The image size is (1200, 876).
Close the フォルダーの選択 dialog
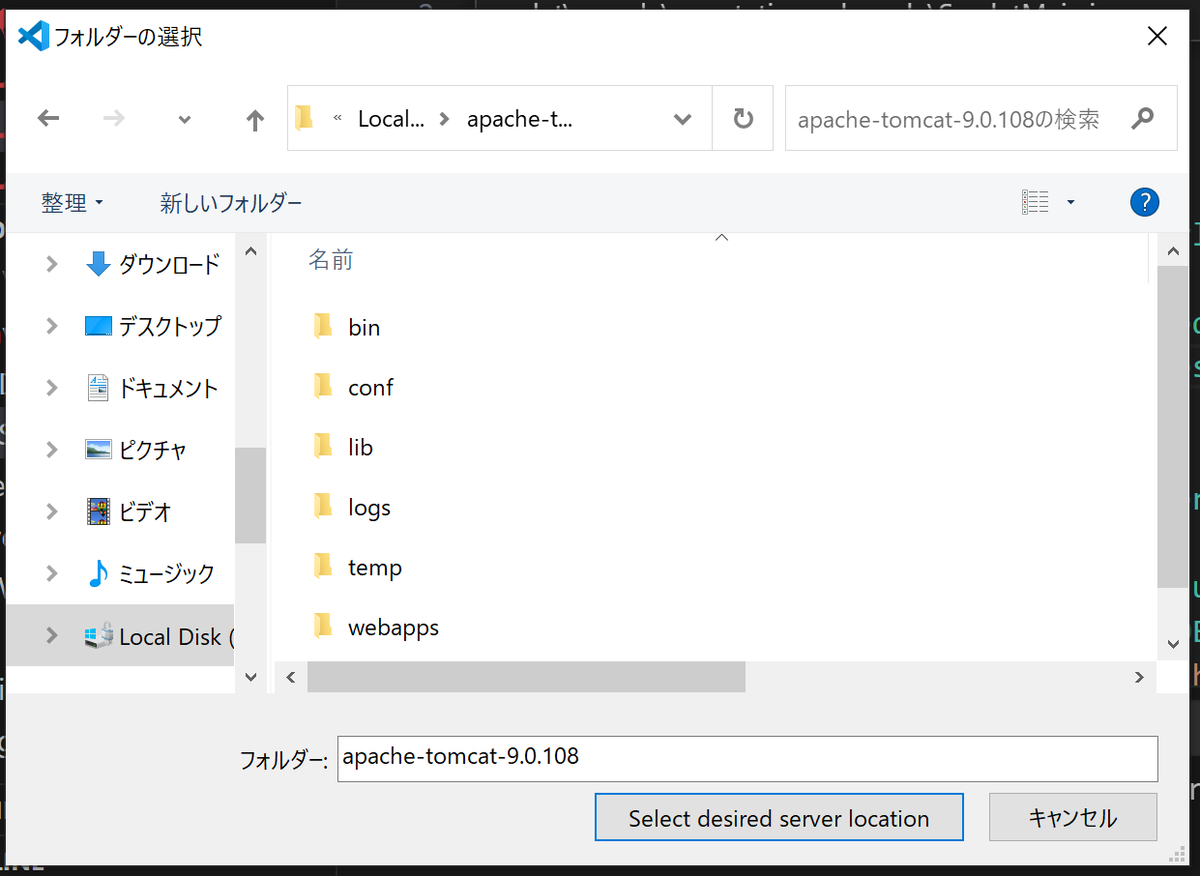click(1157, 37)
